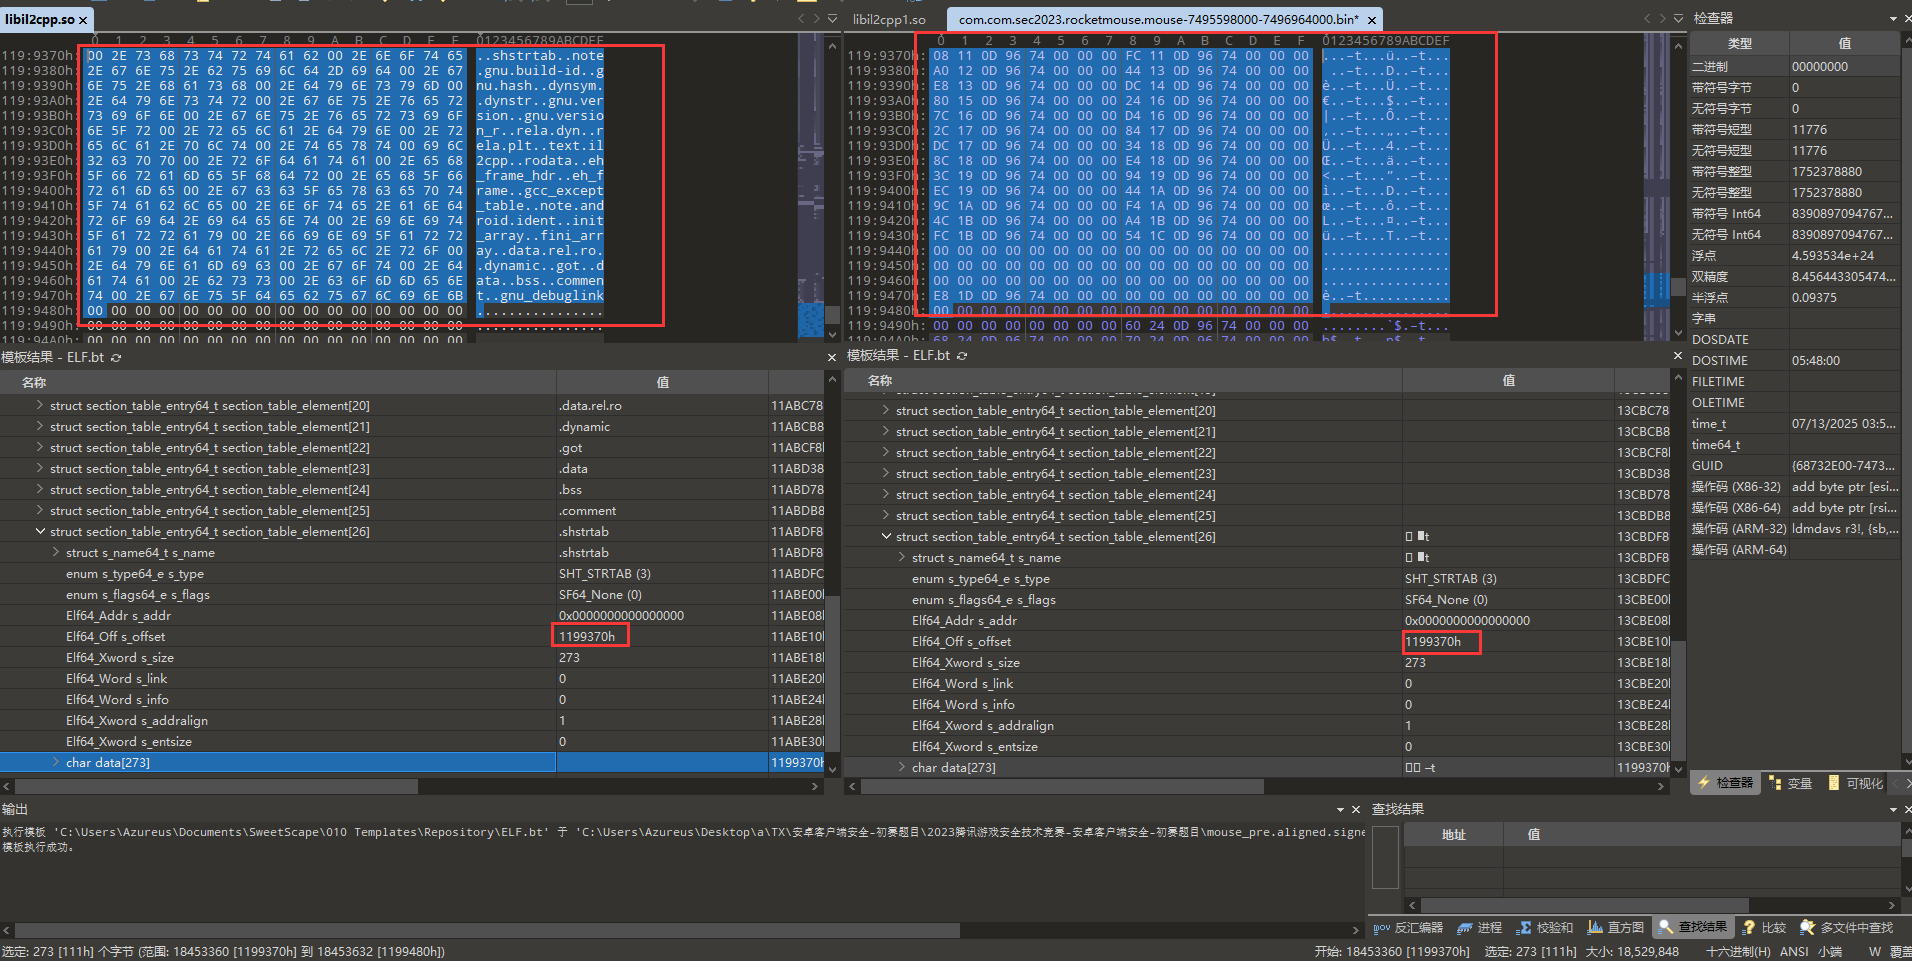Expand struct s_name64_t s_name in right panel
The width and height of the screenshot is (1912, 961).
pos(902,558)
